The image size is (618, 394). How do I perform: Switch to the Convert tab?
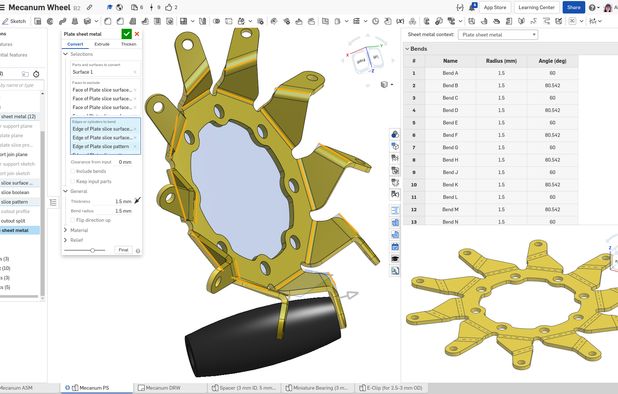coord(75,44)
